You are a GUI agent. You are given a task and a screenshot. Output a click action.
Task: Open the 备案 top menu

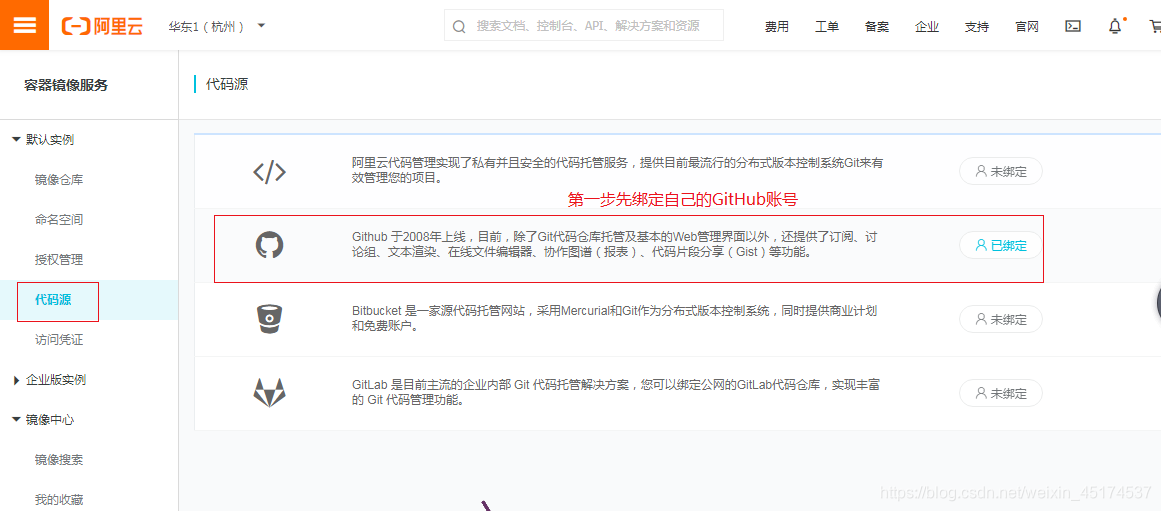877,27
